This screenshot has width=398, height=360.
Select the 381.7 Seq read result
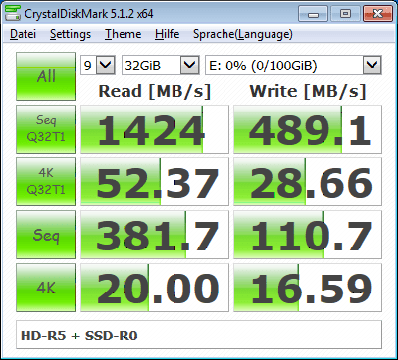point(154,235)
